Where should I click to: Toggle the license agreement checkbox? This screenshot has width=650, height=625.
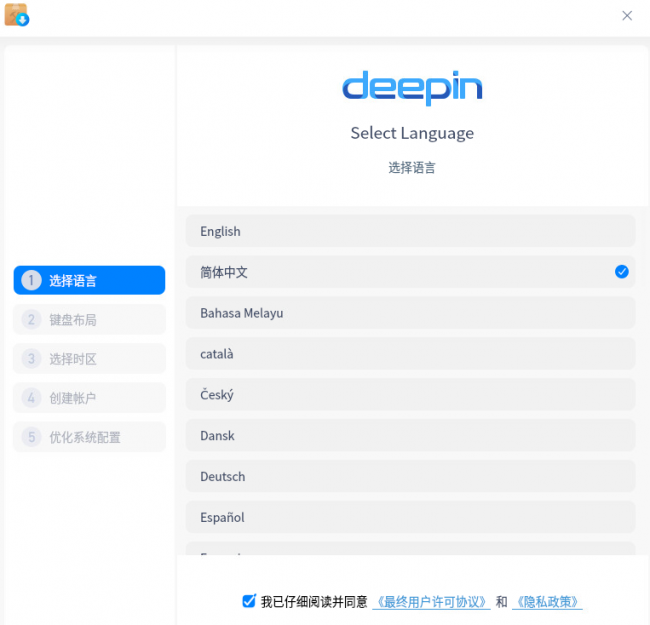click(x=249, y=601)
